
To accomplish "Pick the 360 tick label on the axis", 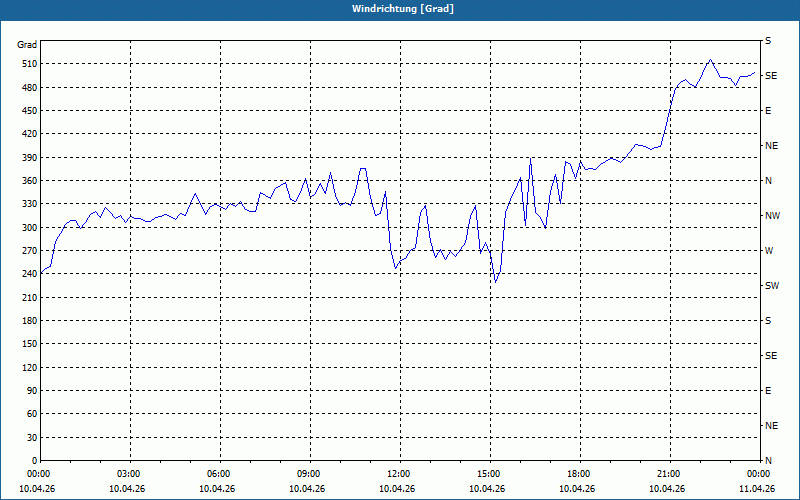I will pos(30,181).
